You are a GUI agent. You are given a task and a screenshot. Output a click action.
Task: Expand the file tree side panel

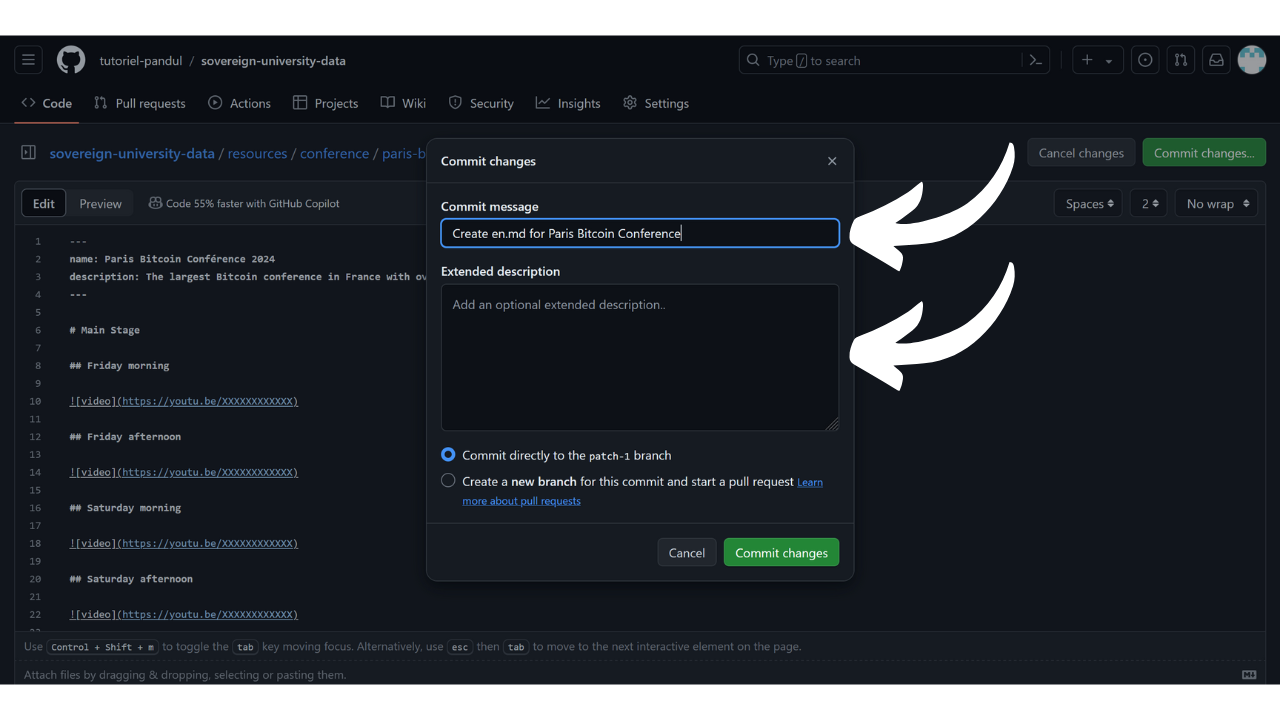[28, 153]
